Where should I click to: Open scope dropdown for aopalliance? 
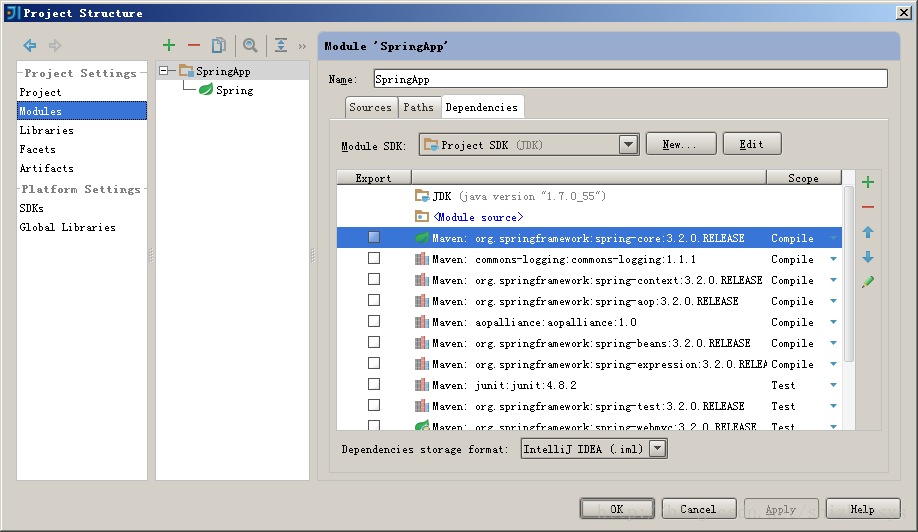pyautogui.click(x=833, y=322)
